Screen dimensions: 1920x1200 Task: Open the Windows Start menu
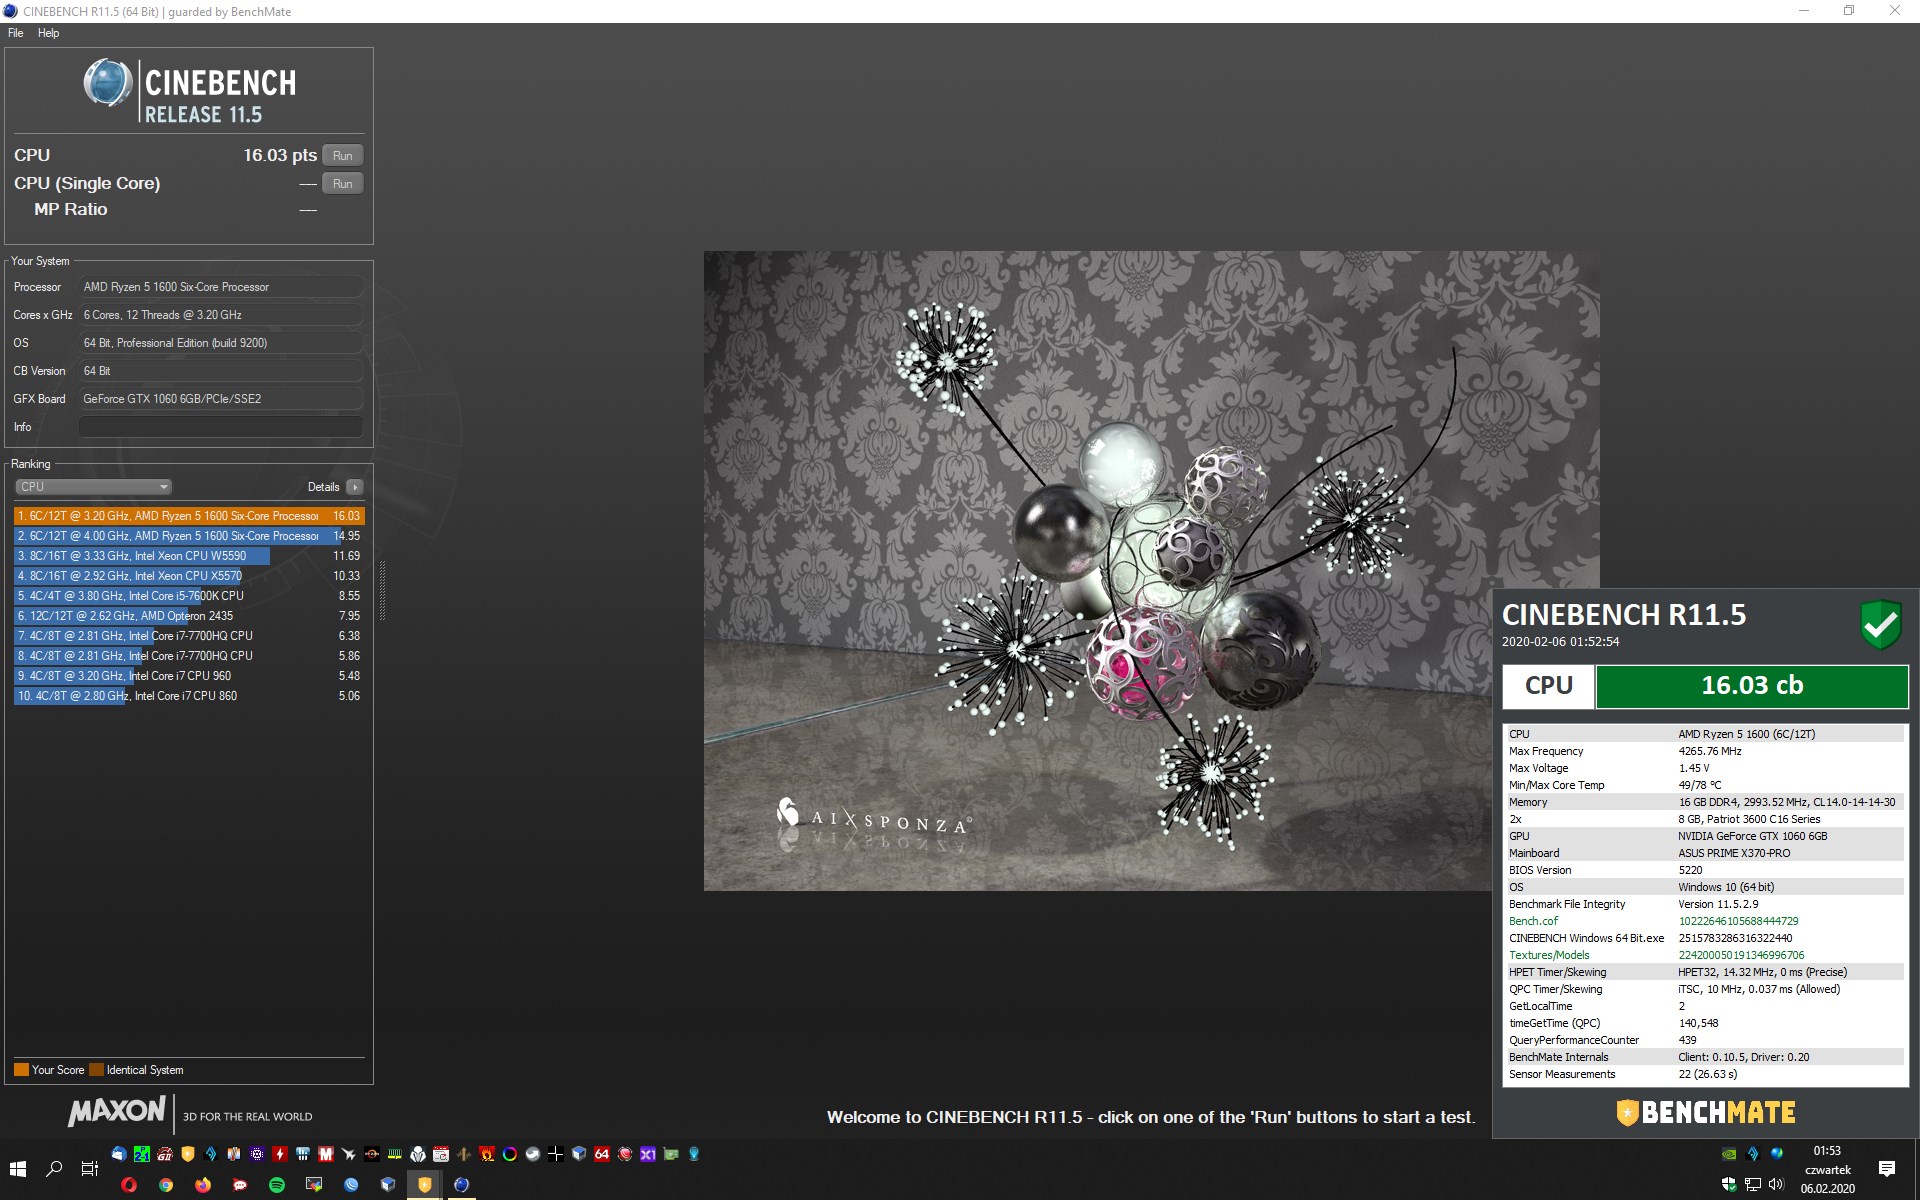point(18,1169)
